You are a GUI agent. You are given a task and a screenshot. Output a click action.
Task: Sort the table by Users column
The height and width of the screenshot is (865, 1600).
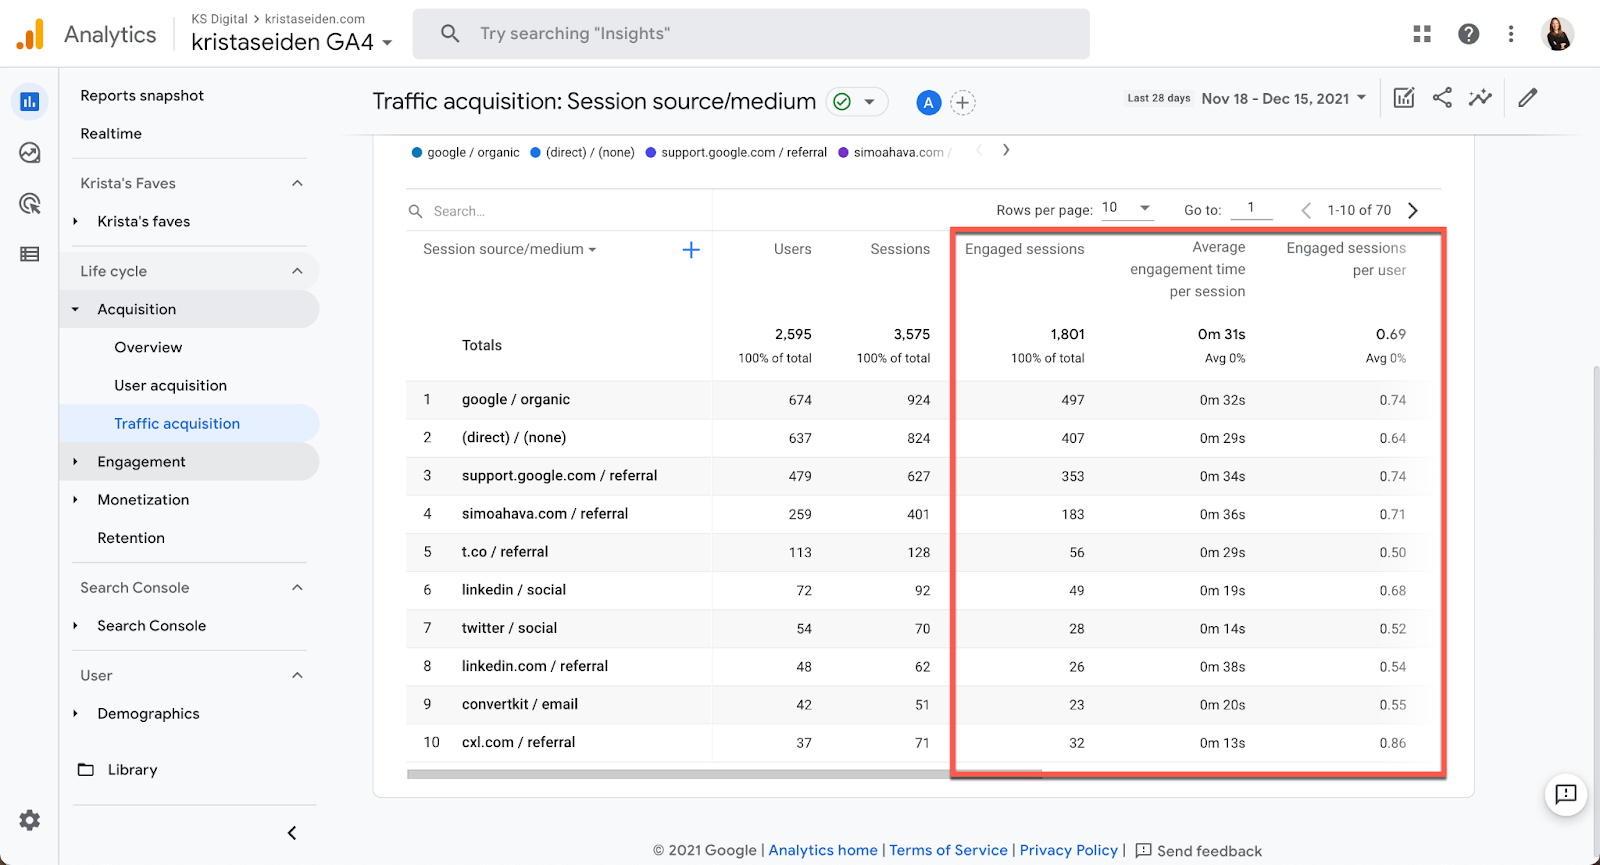click(x=793, y=249)
